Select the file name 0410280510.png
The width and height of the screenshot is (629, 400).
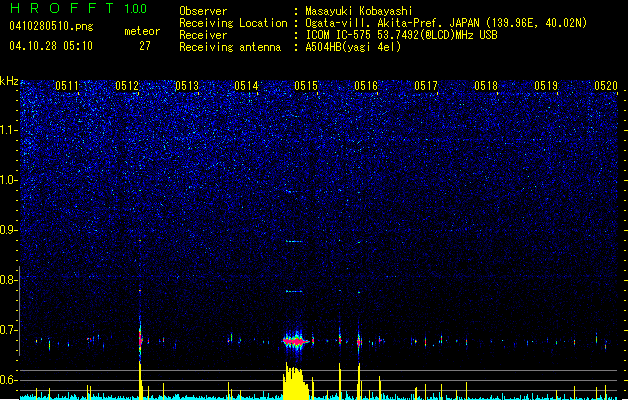coord(51,26)
